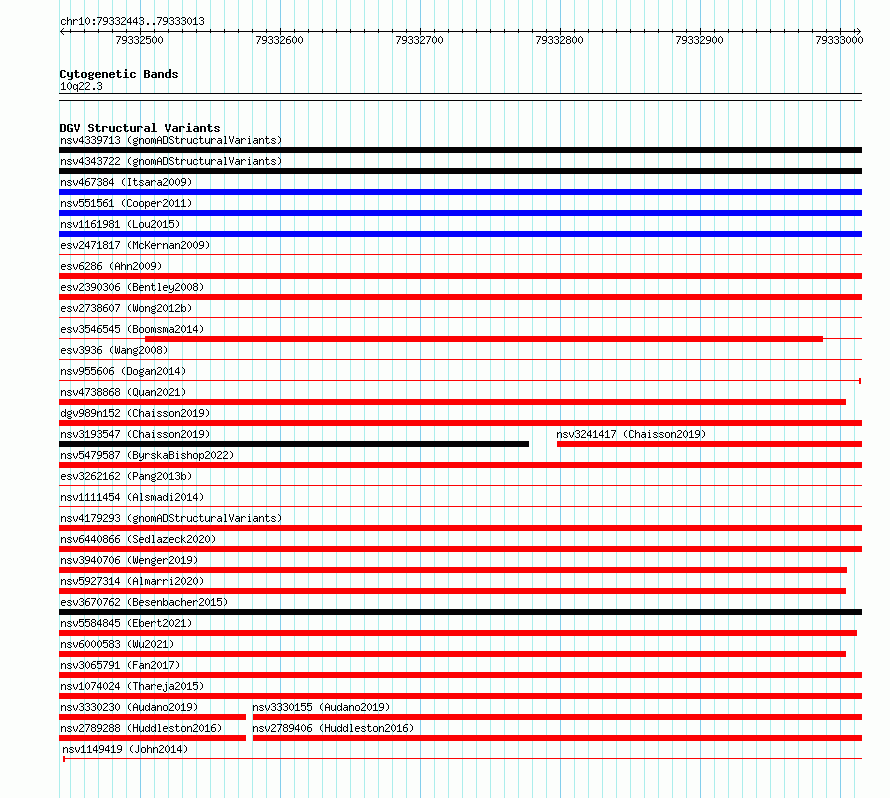Select the esv3262162 Pang2013b label
Image resolution: width=890 pixels, height=798 pixels.
pyautogui.click(x=126, y=476)
